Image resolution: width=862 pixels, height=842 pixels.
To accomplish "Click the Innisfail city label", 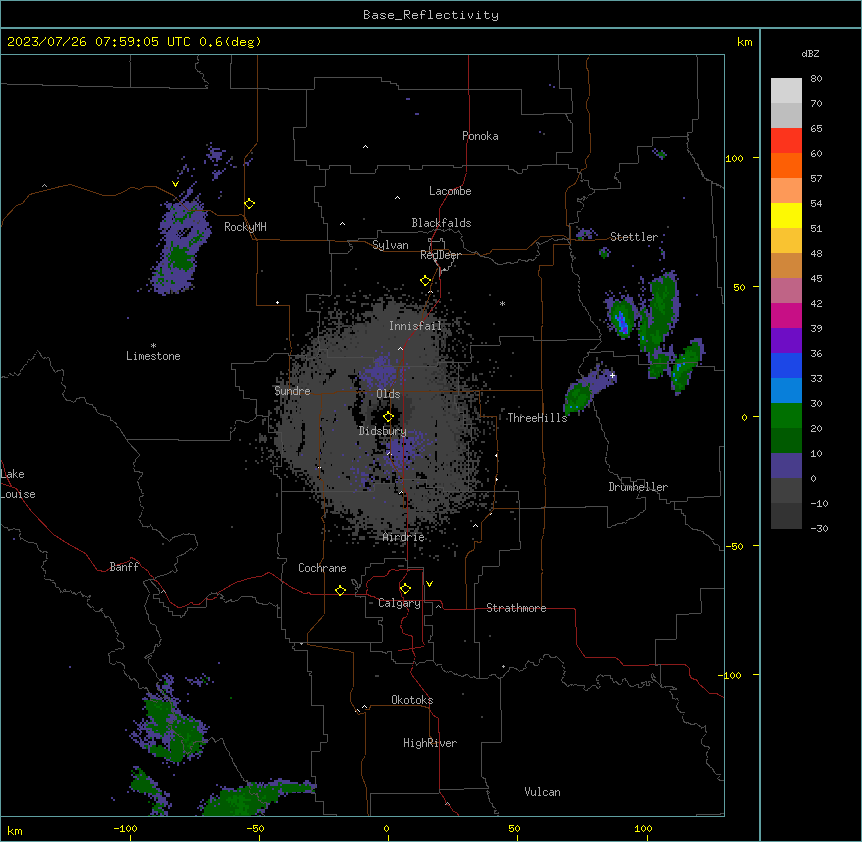I will (416, 326).
